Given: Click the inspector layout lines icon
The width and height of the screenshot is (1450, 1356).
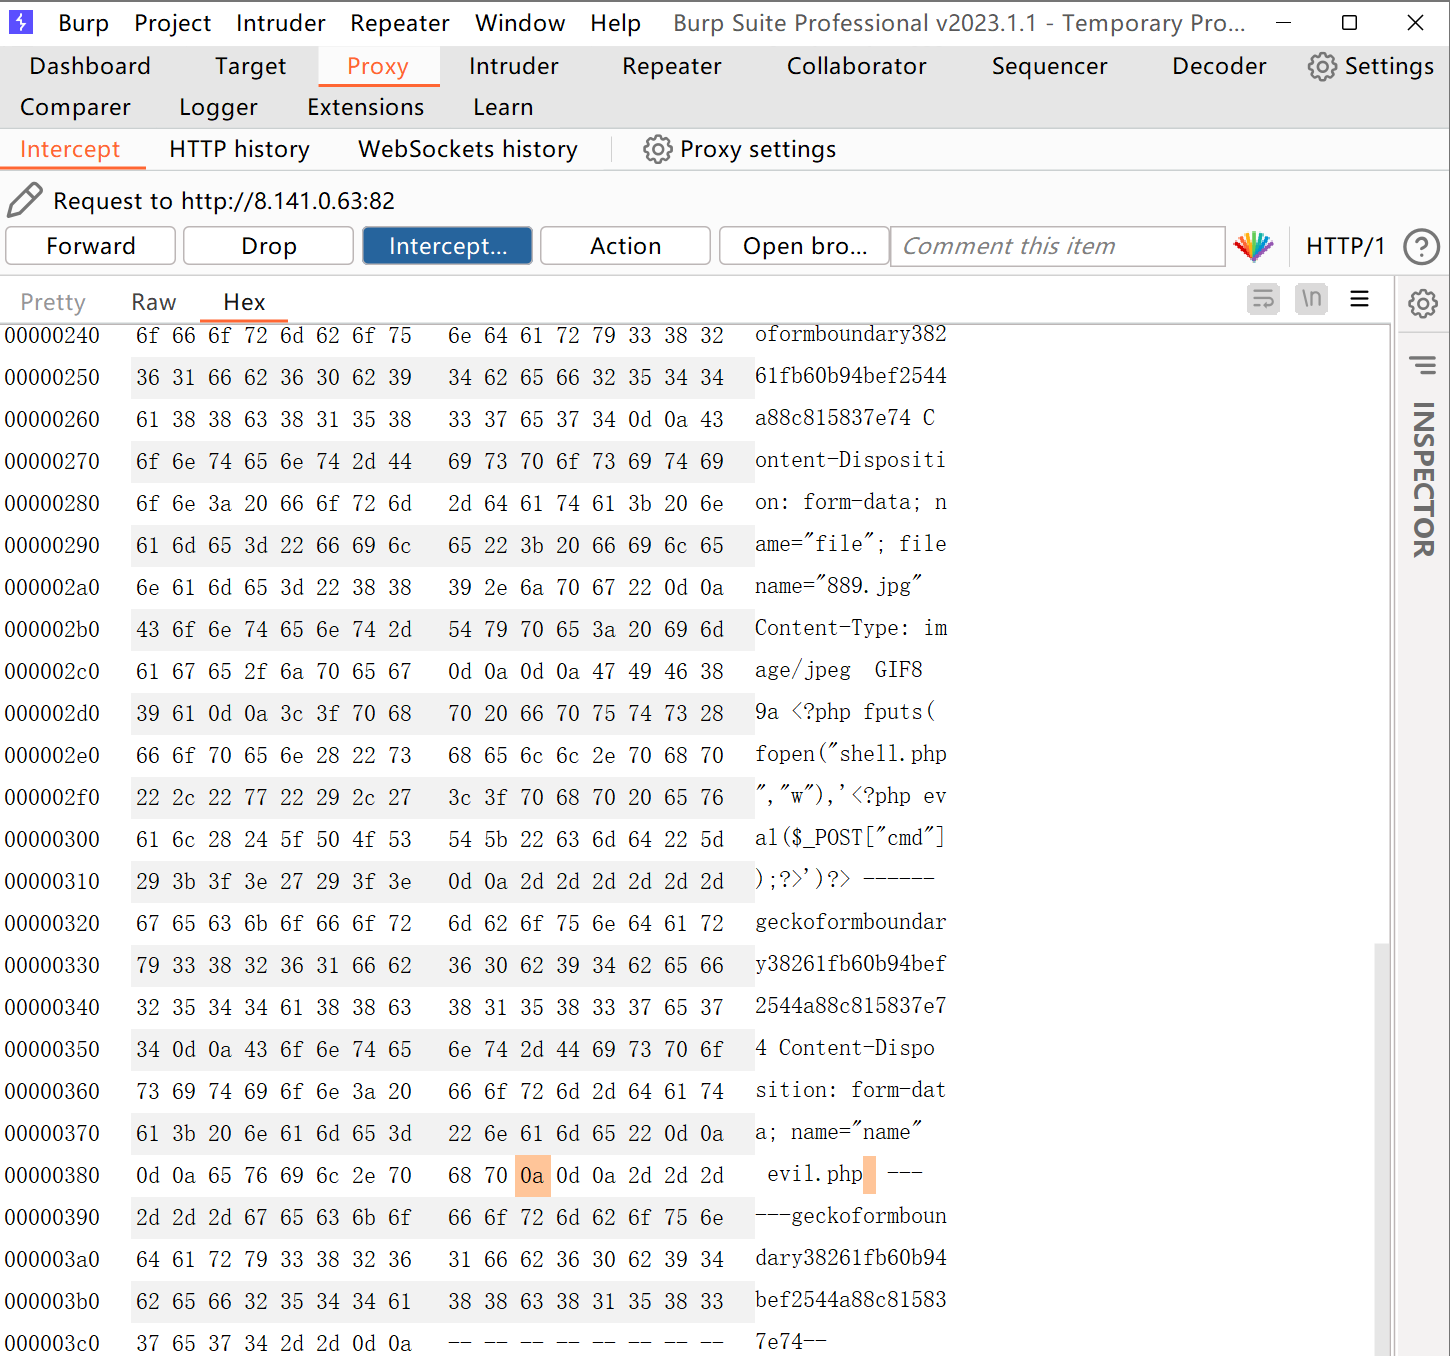Looking at the screenshot, I should click(x=1423, y=365).
